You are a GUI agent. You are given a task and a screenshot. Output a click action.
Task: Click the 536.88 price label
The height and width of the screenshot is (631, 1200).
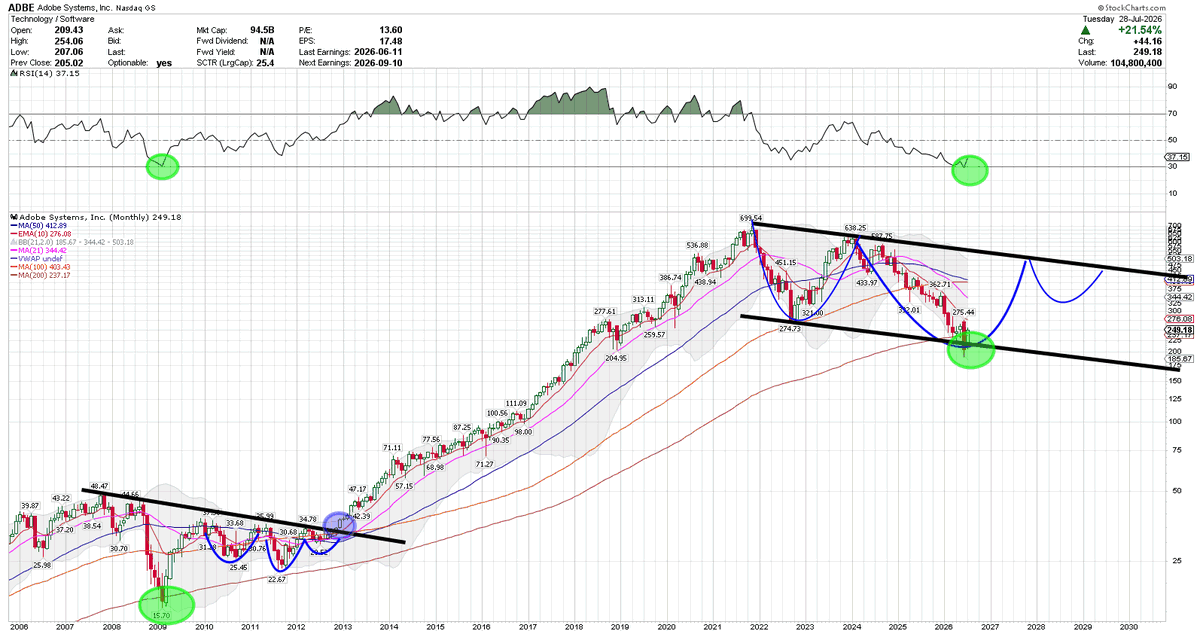click(697, 245)
